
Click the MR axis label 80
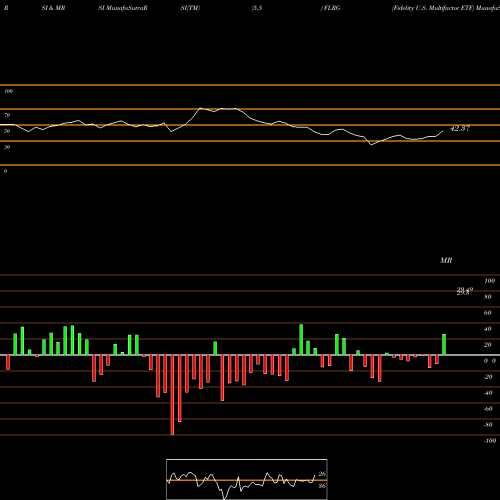click(488, 297)
